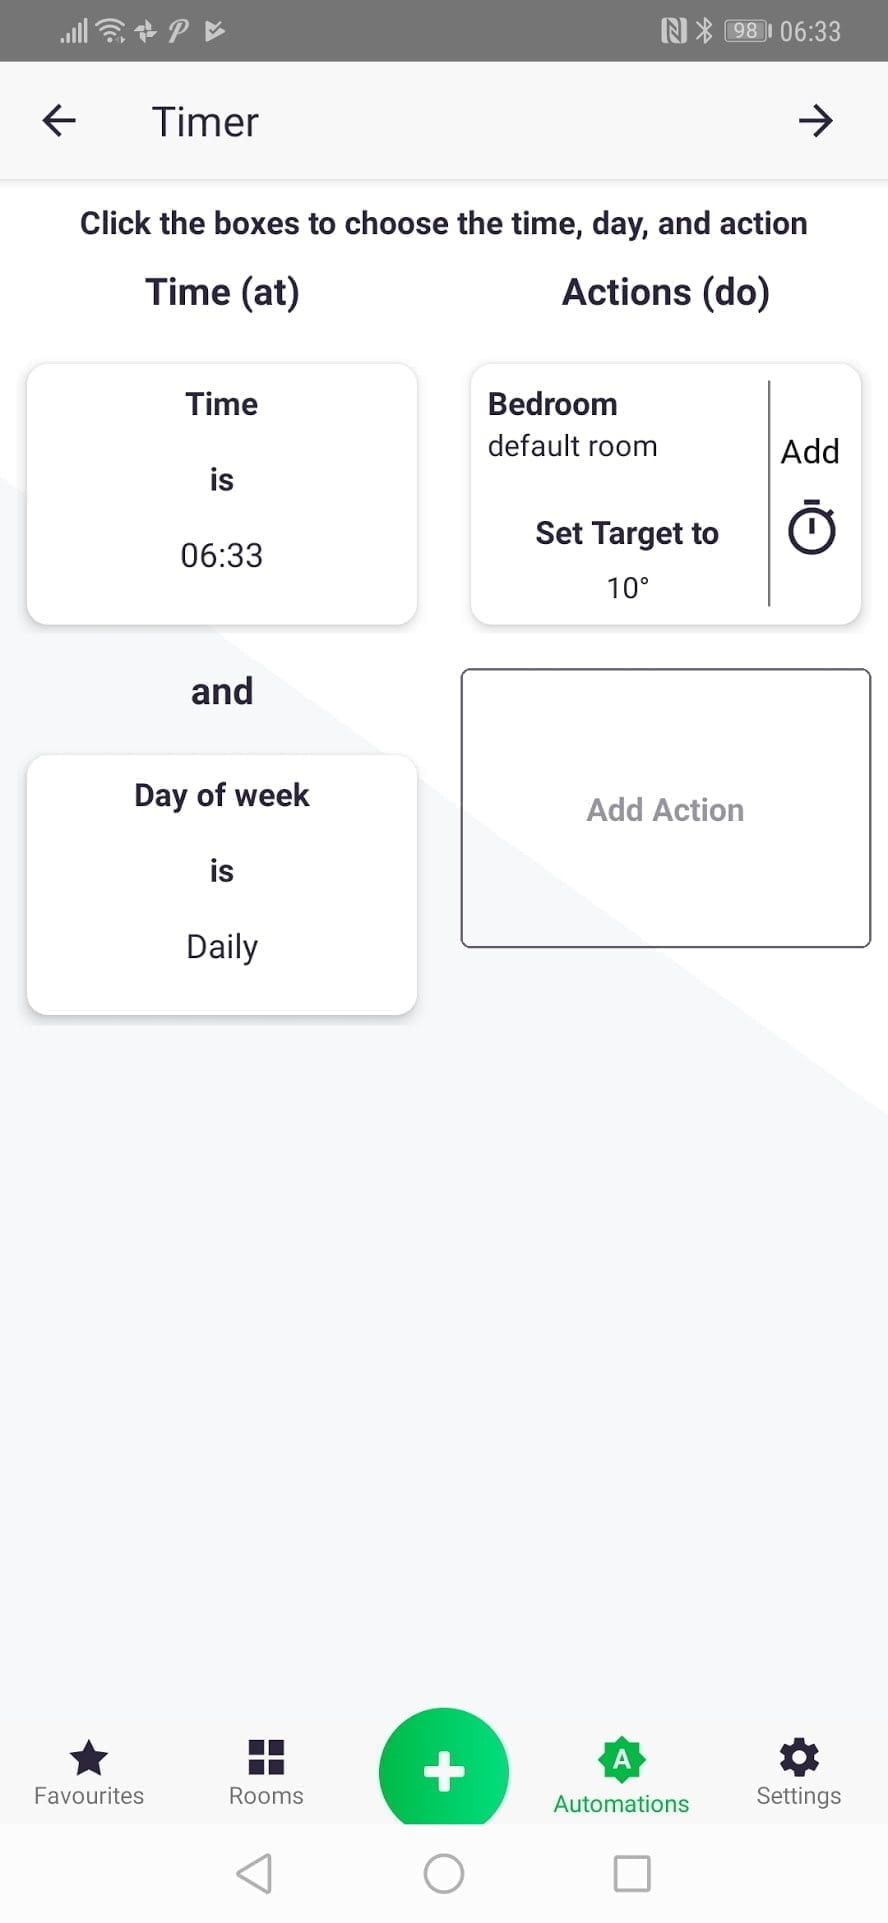
Task: Tap the back arrow in header
Action: pyautogui.click(x=59, y=121)
